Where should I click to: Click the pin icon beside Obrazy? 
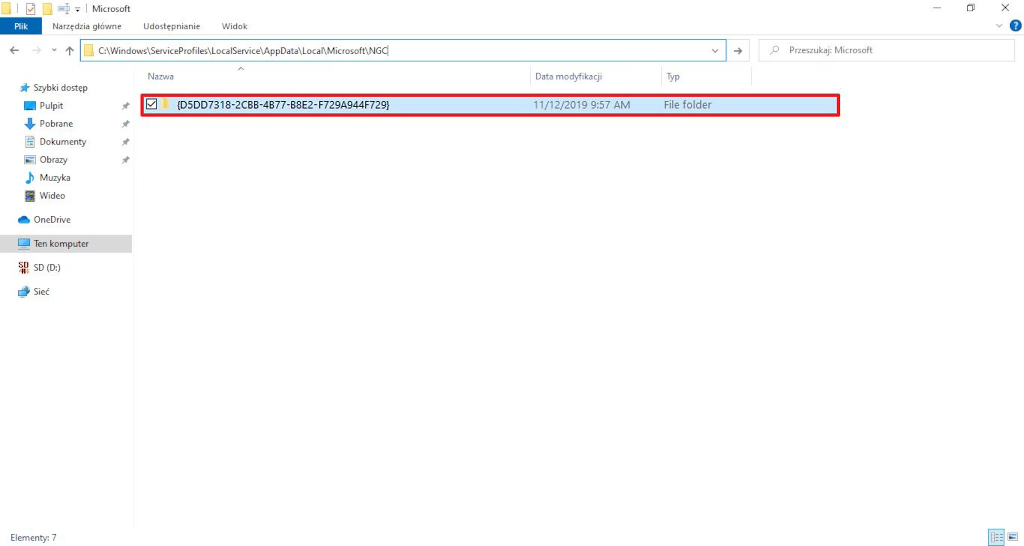(125, 159)
